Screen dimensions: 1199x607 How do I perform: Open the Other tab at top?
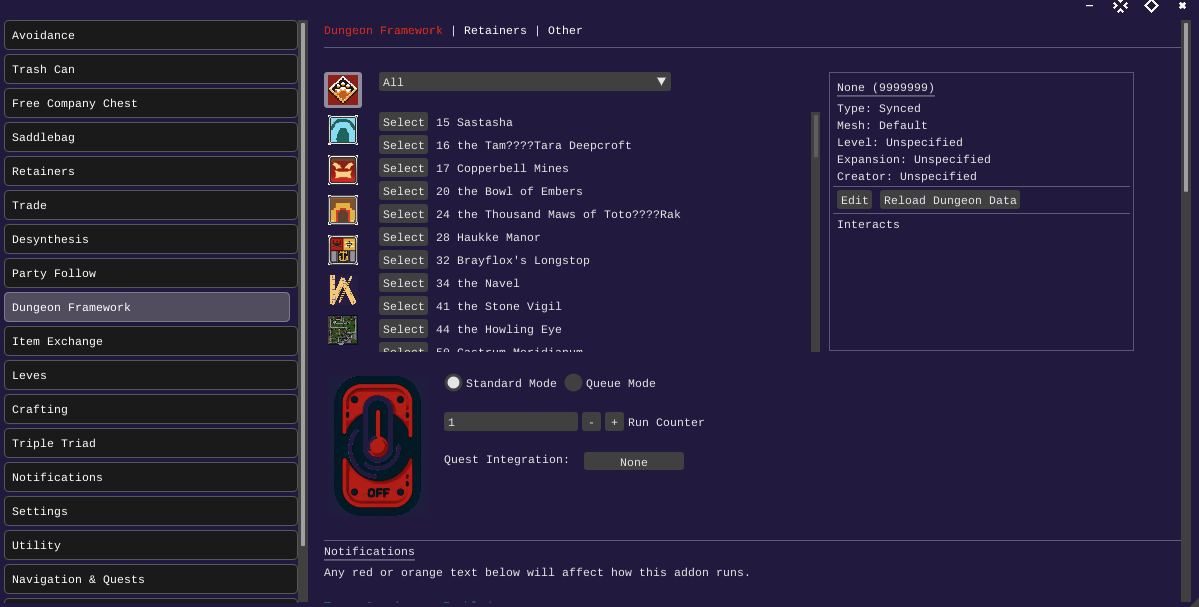[565, 30]
